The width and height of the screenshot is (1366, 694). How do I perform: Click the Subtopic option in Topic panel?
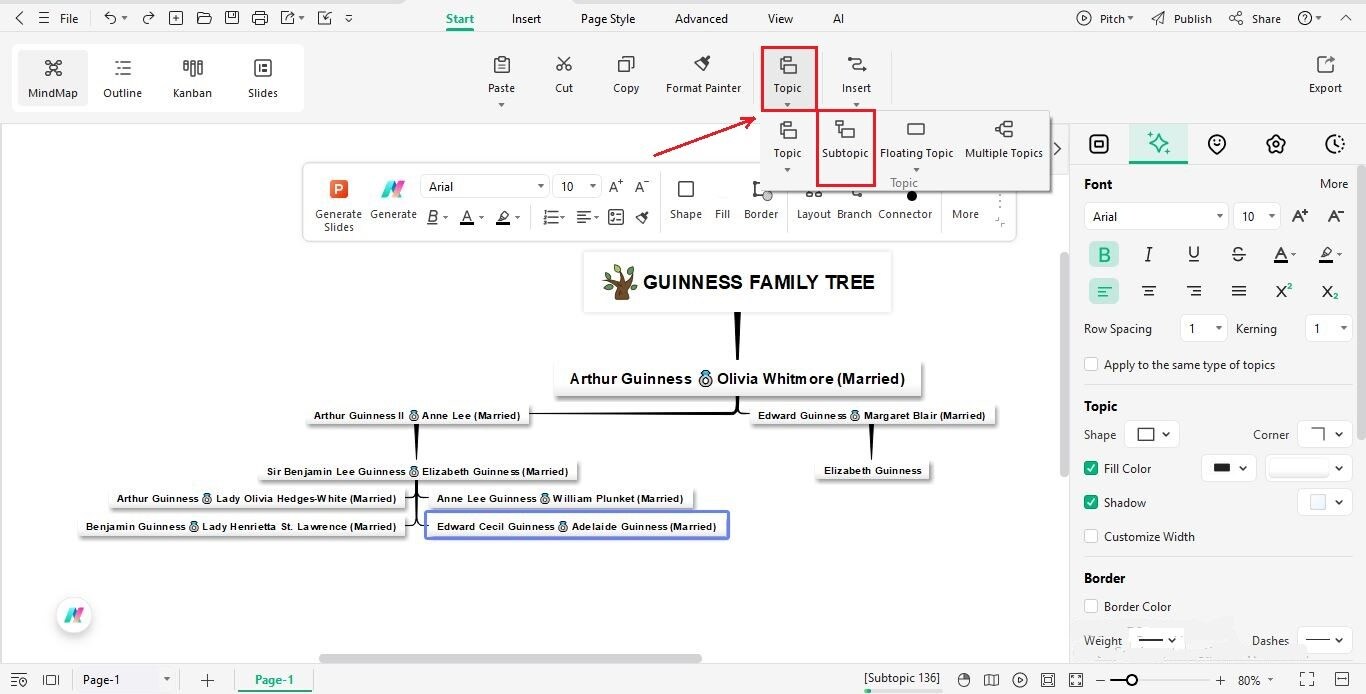tap(845, 140)
